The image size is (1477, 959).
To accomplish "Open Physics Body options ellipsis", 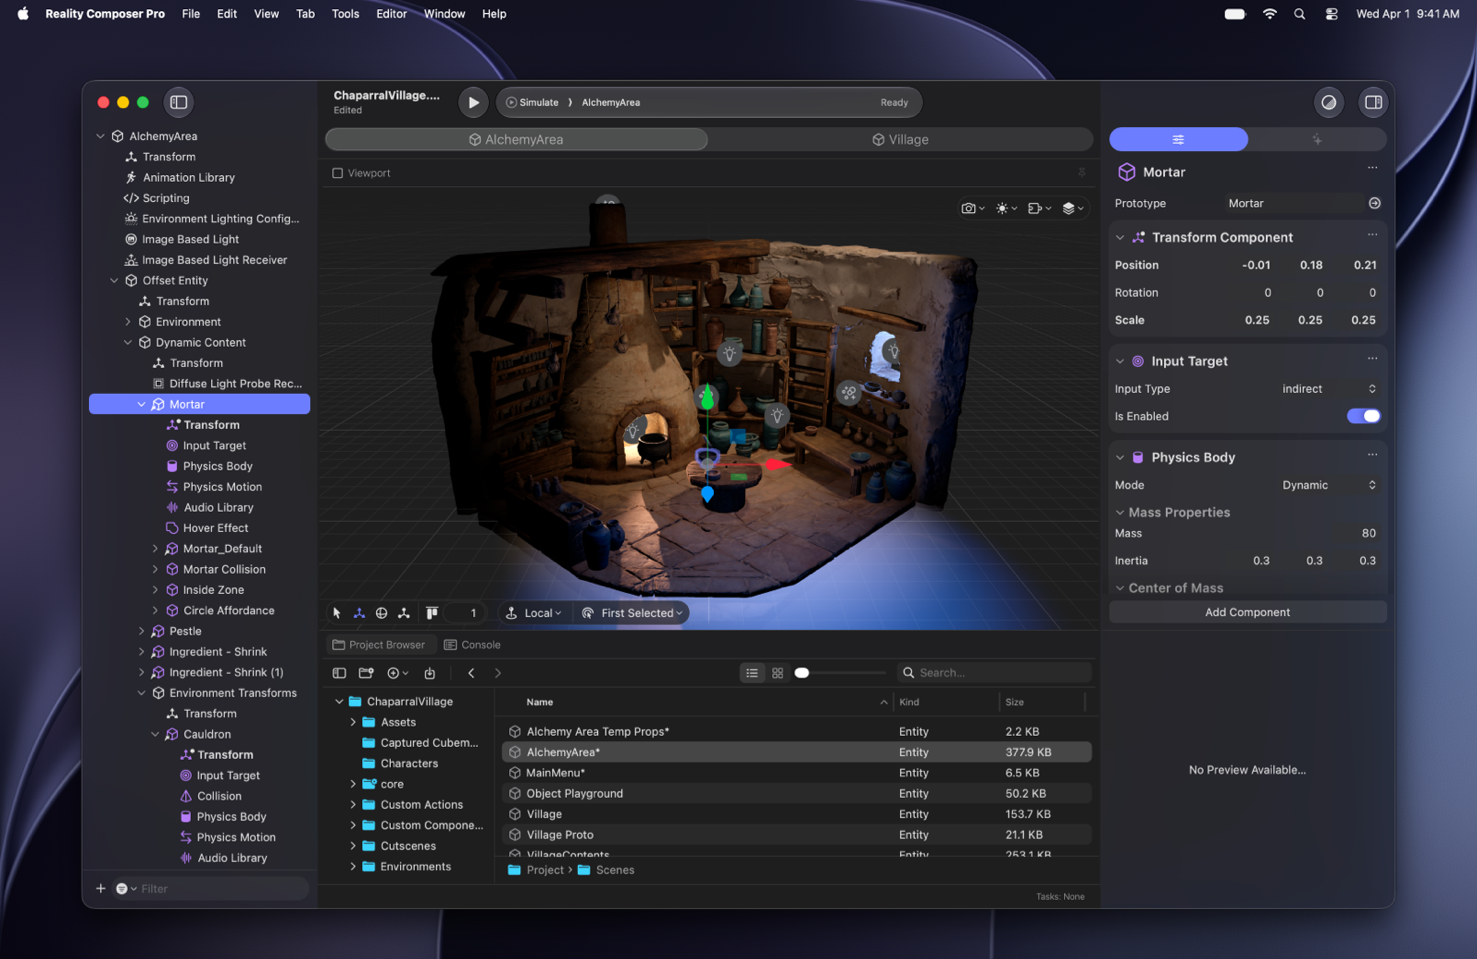I will point(1372,454).
